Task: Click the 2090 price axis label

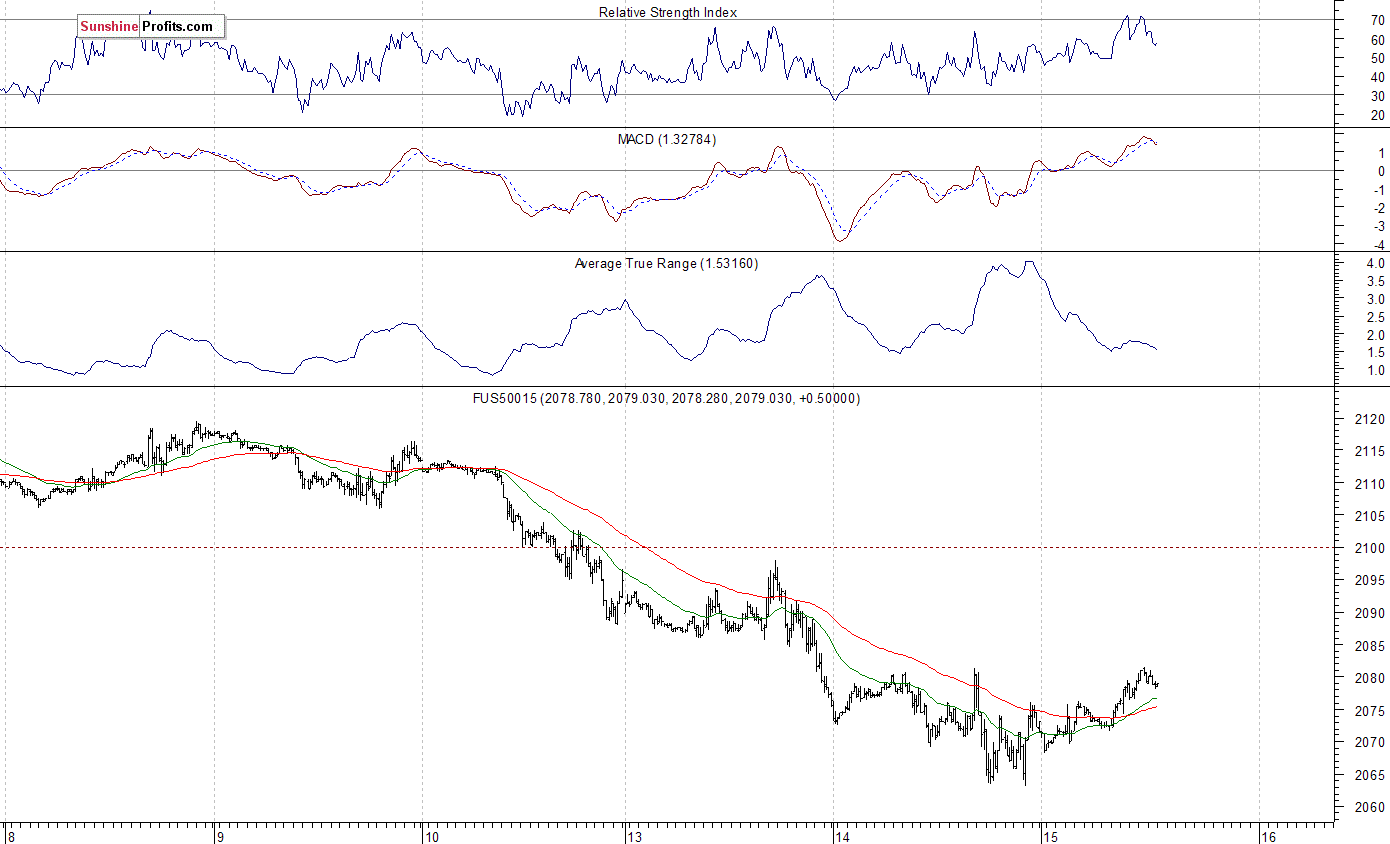Action: 1371,613
